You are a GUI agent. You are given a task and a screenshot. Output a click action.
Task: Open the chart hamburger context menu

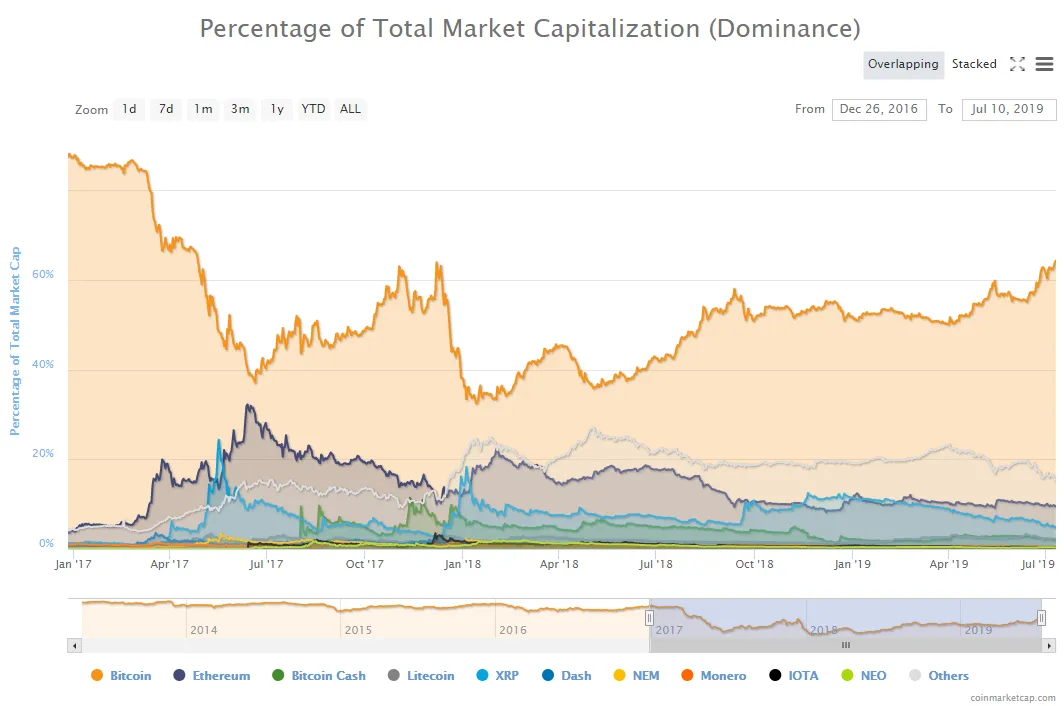(x=1044, y=64)
